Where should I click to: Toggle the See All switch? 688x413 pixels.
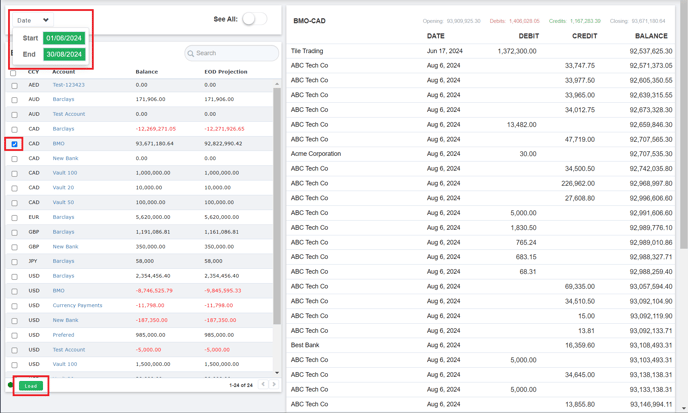[253, 19]
